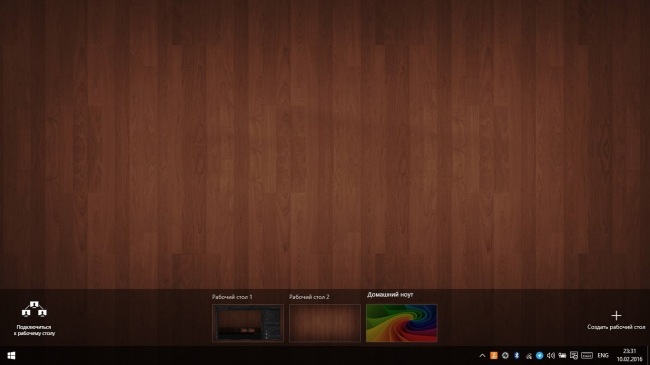Click the power battery tray icon
Image resolution: width=650 pixels, height=365 pixels.
(562, 355)
